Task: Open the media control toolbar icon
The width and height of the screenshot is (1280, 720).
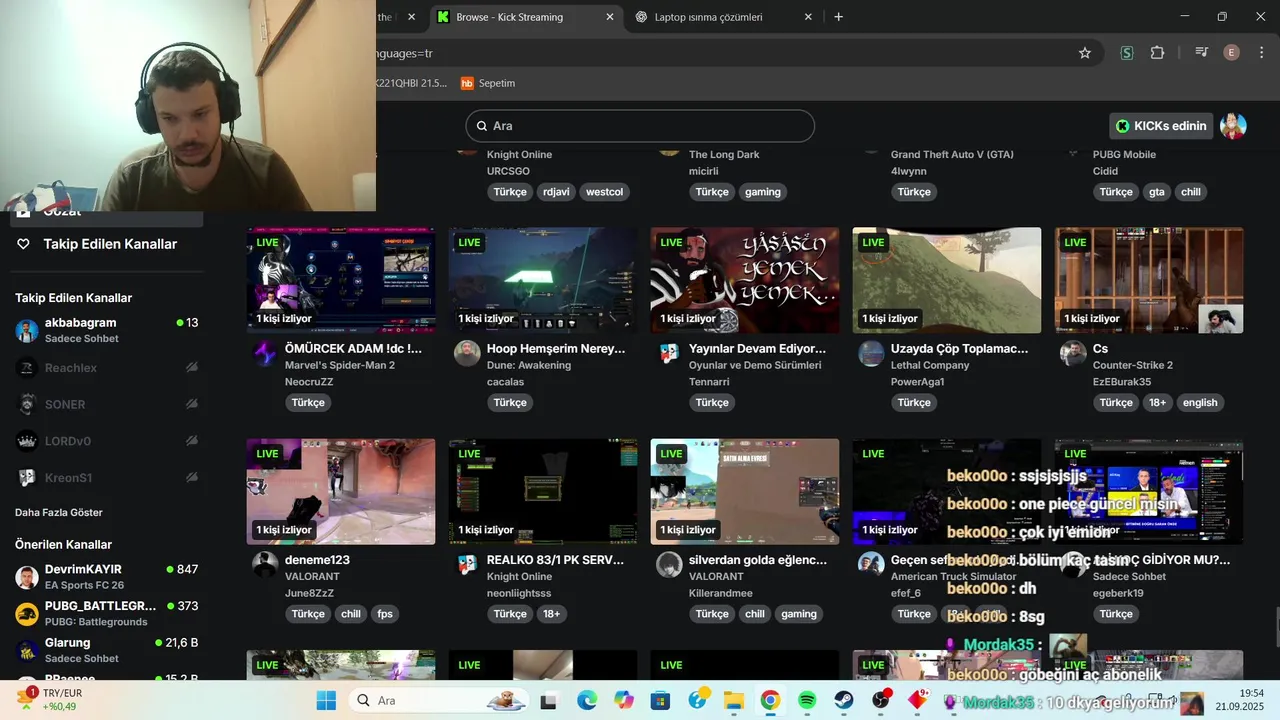Action: point(1202,53)
